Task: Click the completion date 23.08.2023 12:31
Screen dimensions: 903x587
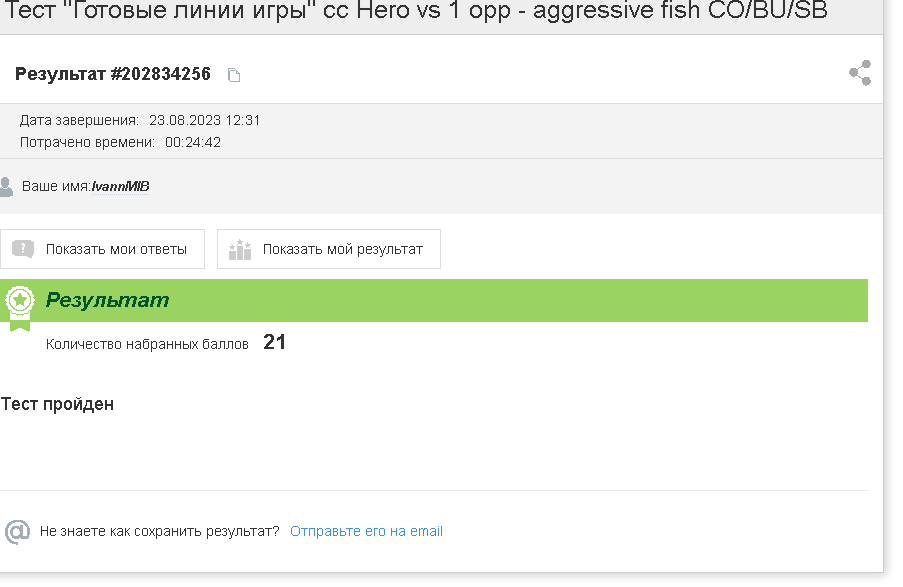Action: (x=204, y=120)
